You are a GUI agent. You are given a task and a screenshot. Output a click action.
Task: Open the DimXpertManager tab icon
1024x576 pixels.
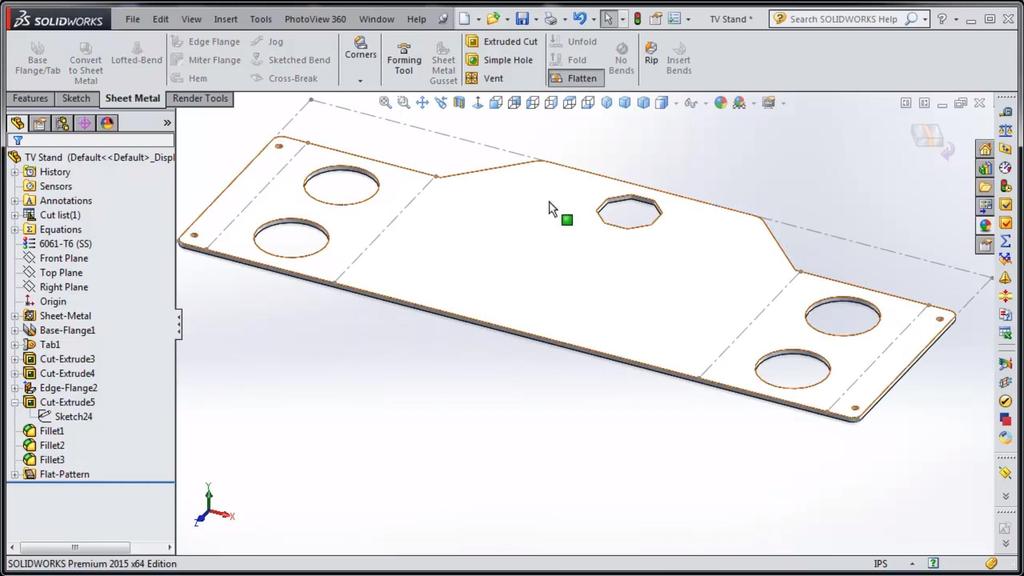84,123
